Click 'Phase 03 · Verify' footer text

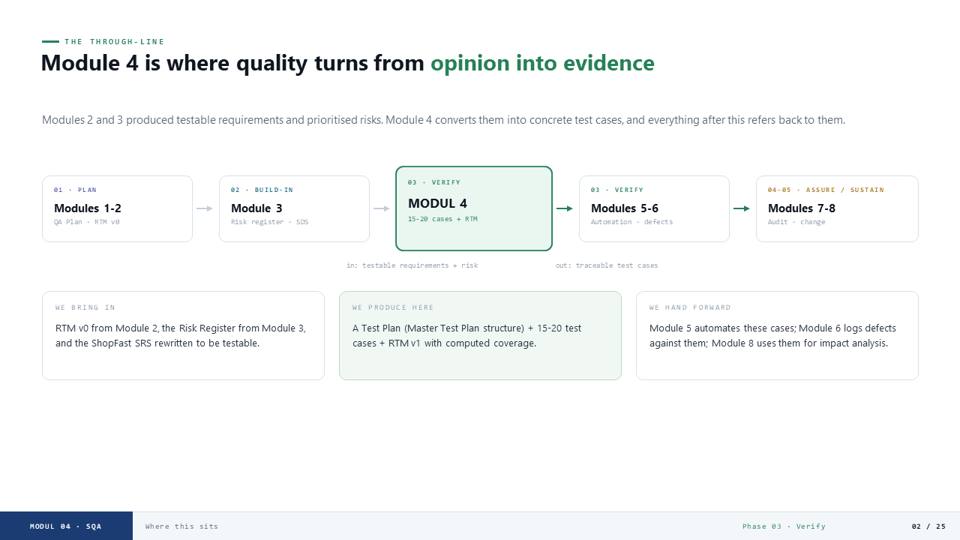[784, 527]
